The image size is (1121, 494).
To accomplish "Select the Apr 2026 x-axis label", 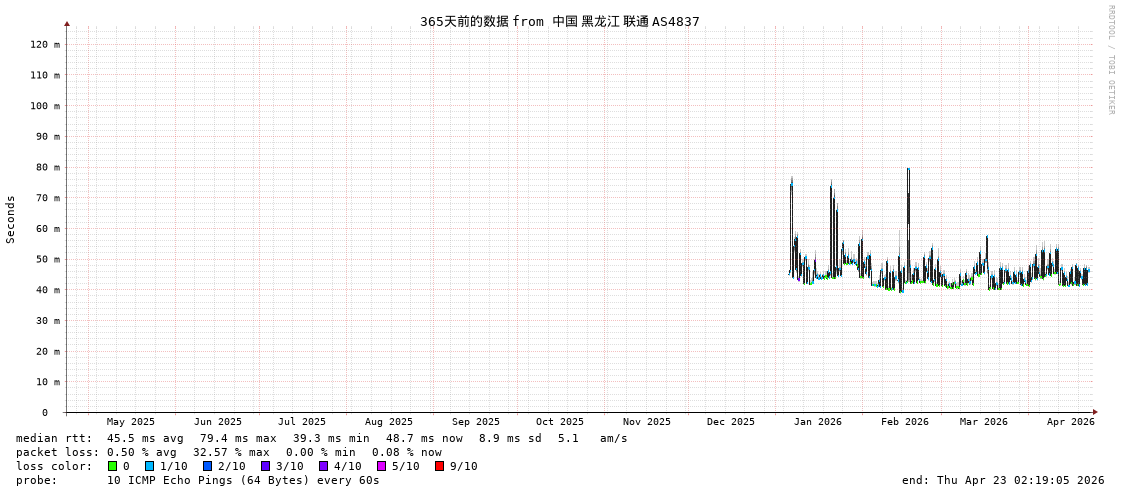I will click(1070, 422).
